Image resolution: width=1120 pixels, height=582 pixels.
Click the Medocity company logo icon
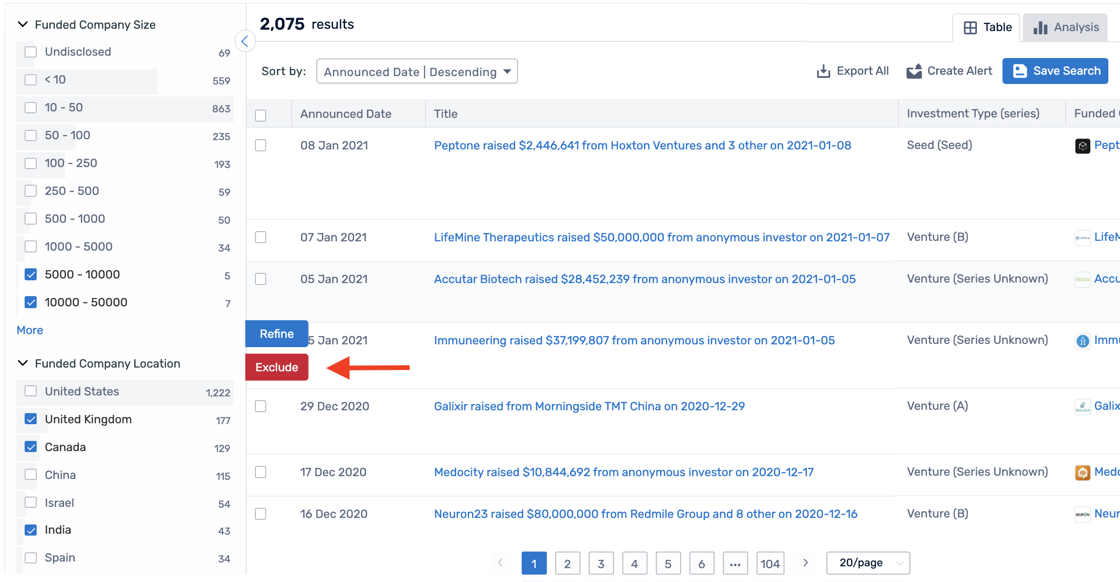click(x=1082, y=473)
